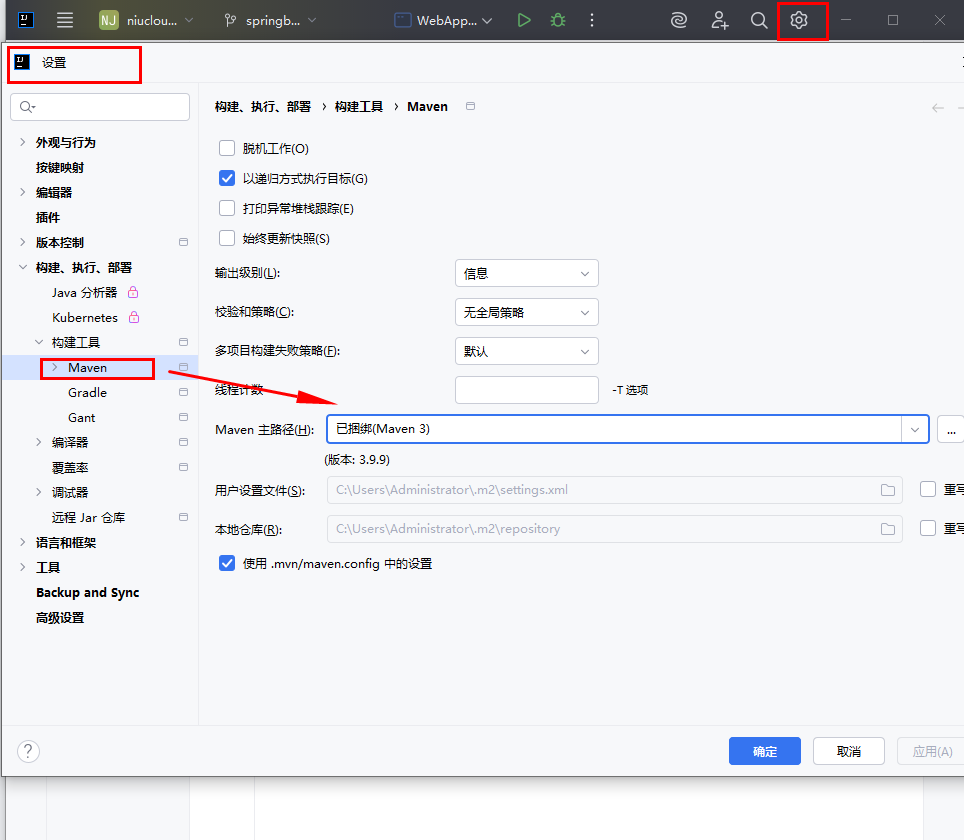The height and width of the screenshot is (840, 964).
Task: Select 插件 in settings tree
Action: pos(48,218)
